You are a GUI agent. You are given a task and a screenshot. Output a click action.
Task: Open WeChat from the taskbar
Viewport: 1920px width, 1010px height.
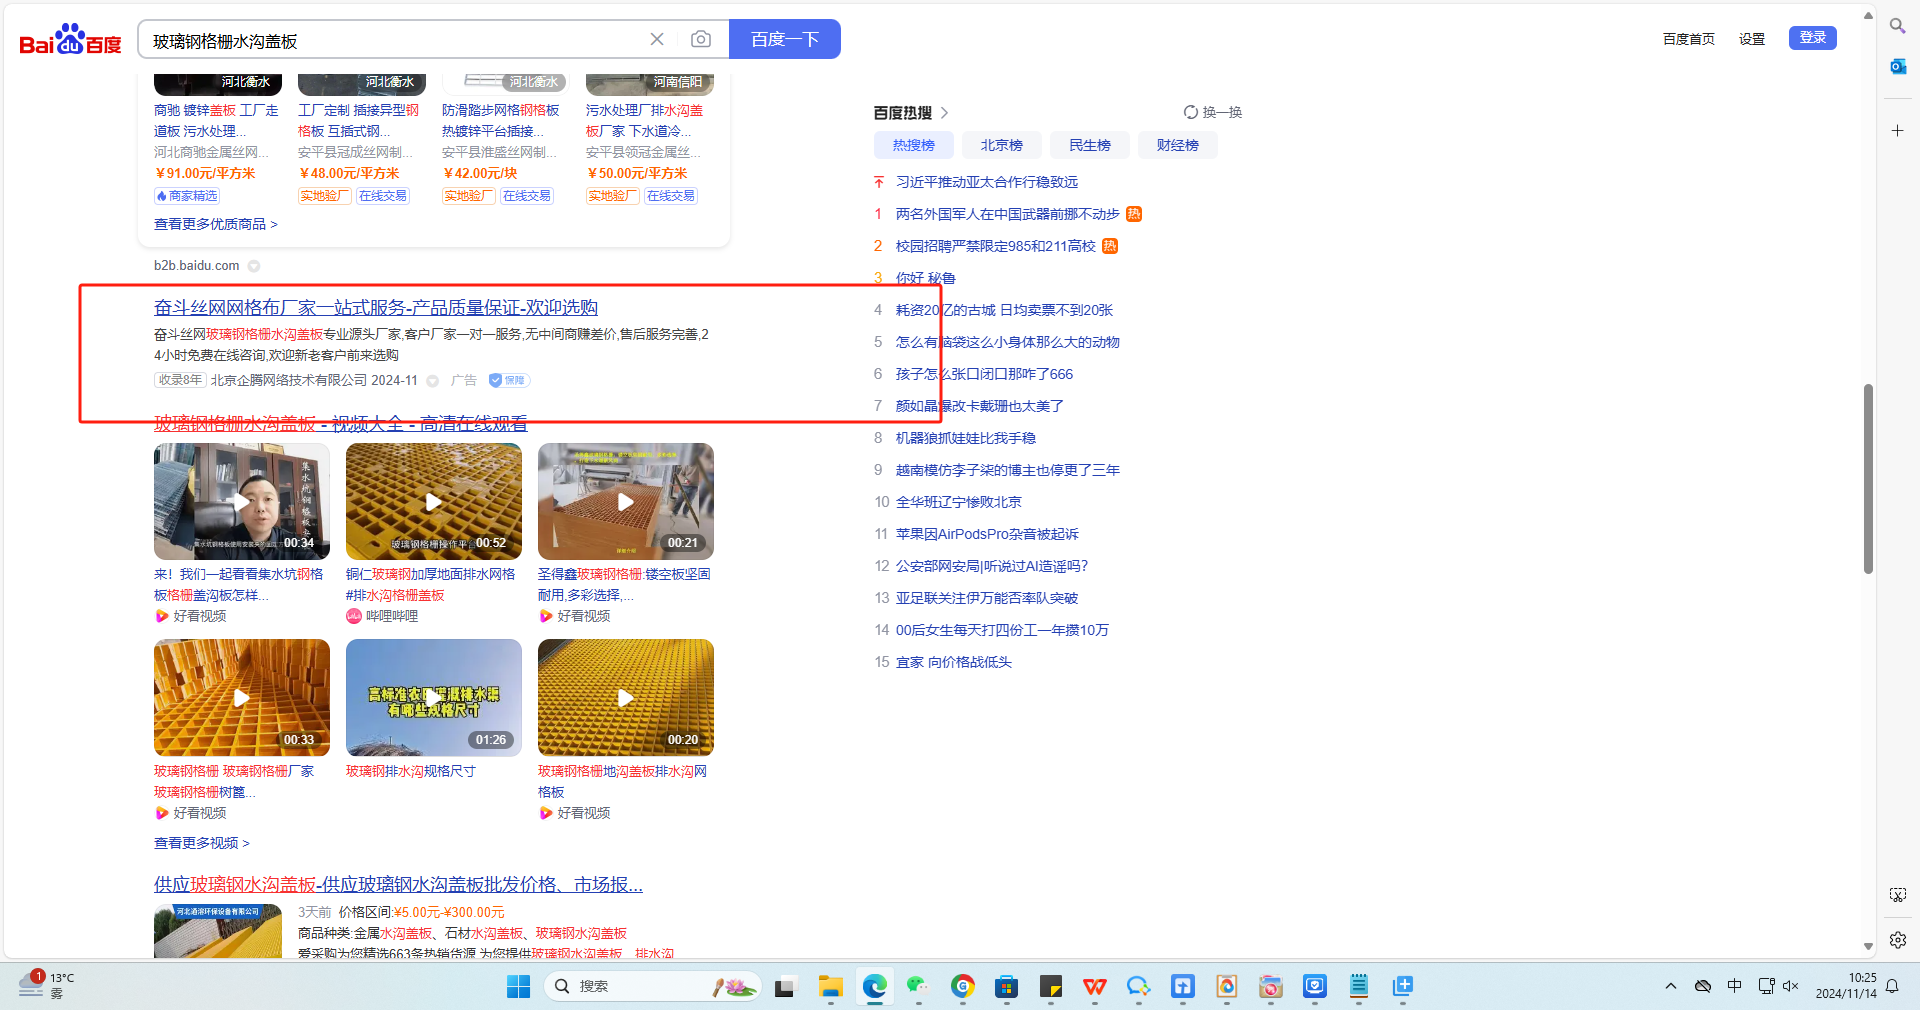[917, 987]
